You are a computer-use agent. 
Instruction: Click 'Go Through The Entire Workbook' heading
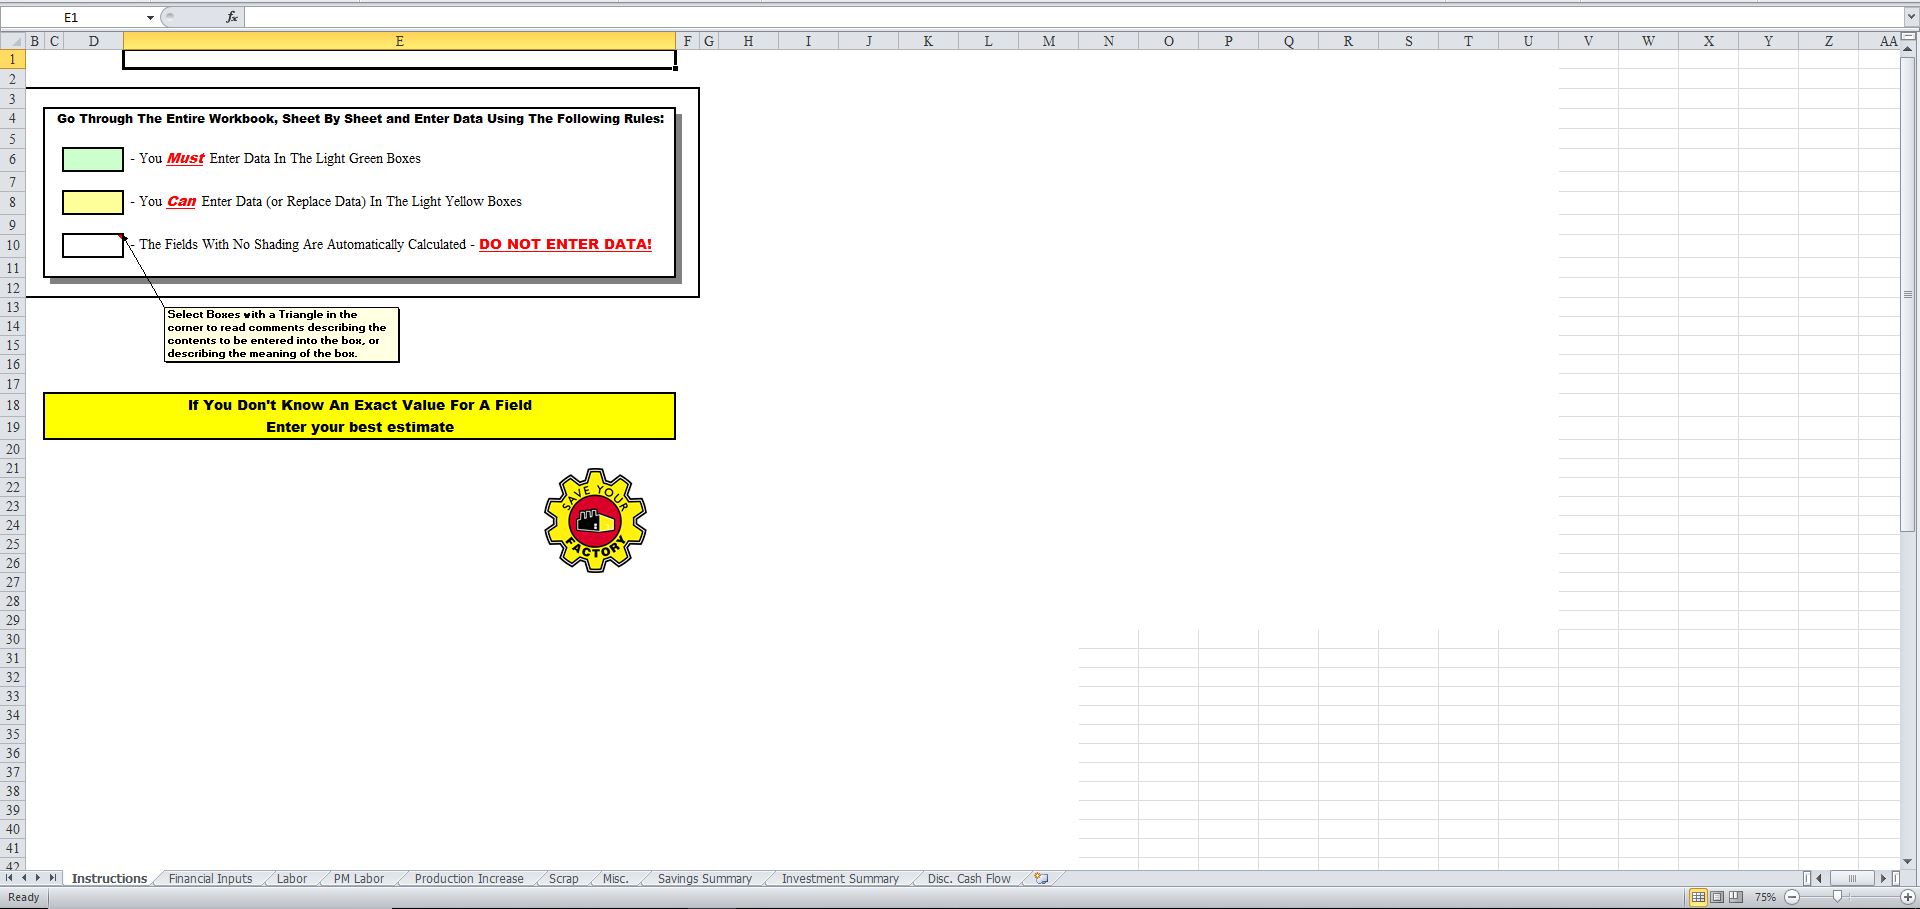click(x=360, y=118)
